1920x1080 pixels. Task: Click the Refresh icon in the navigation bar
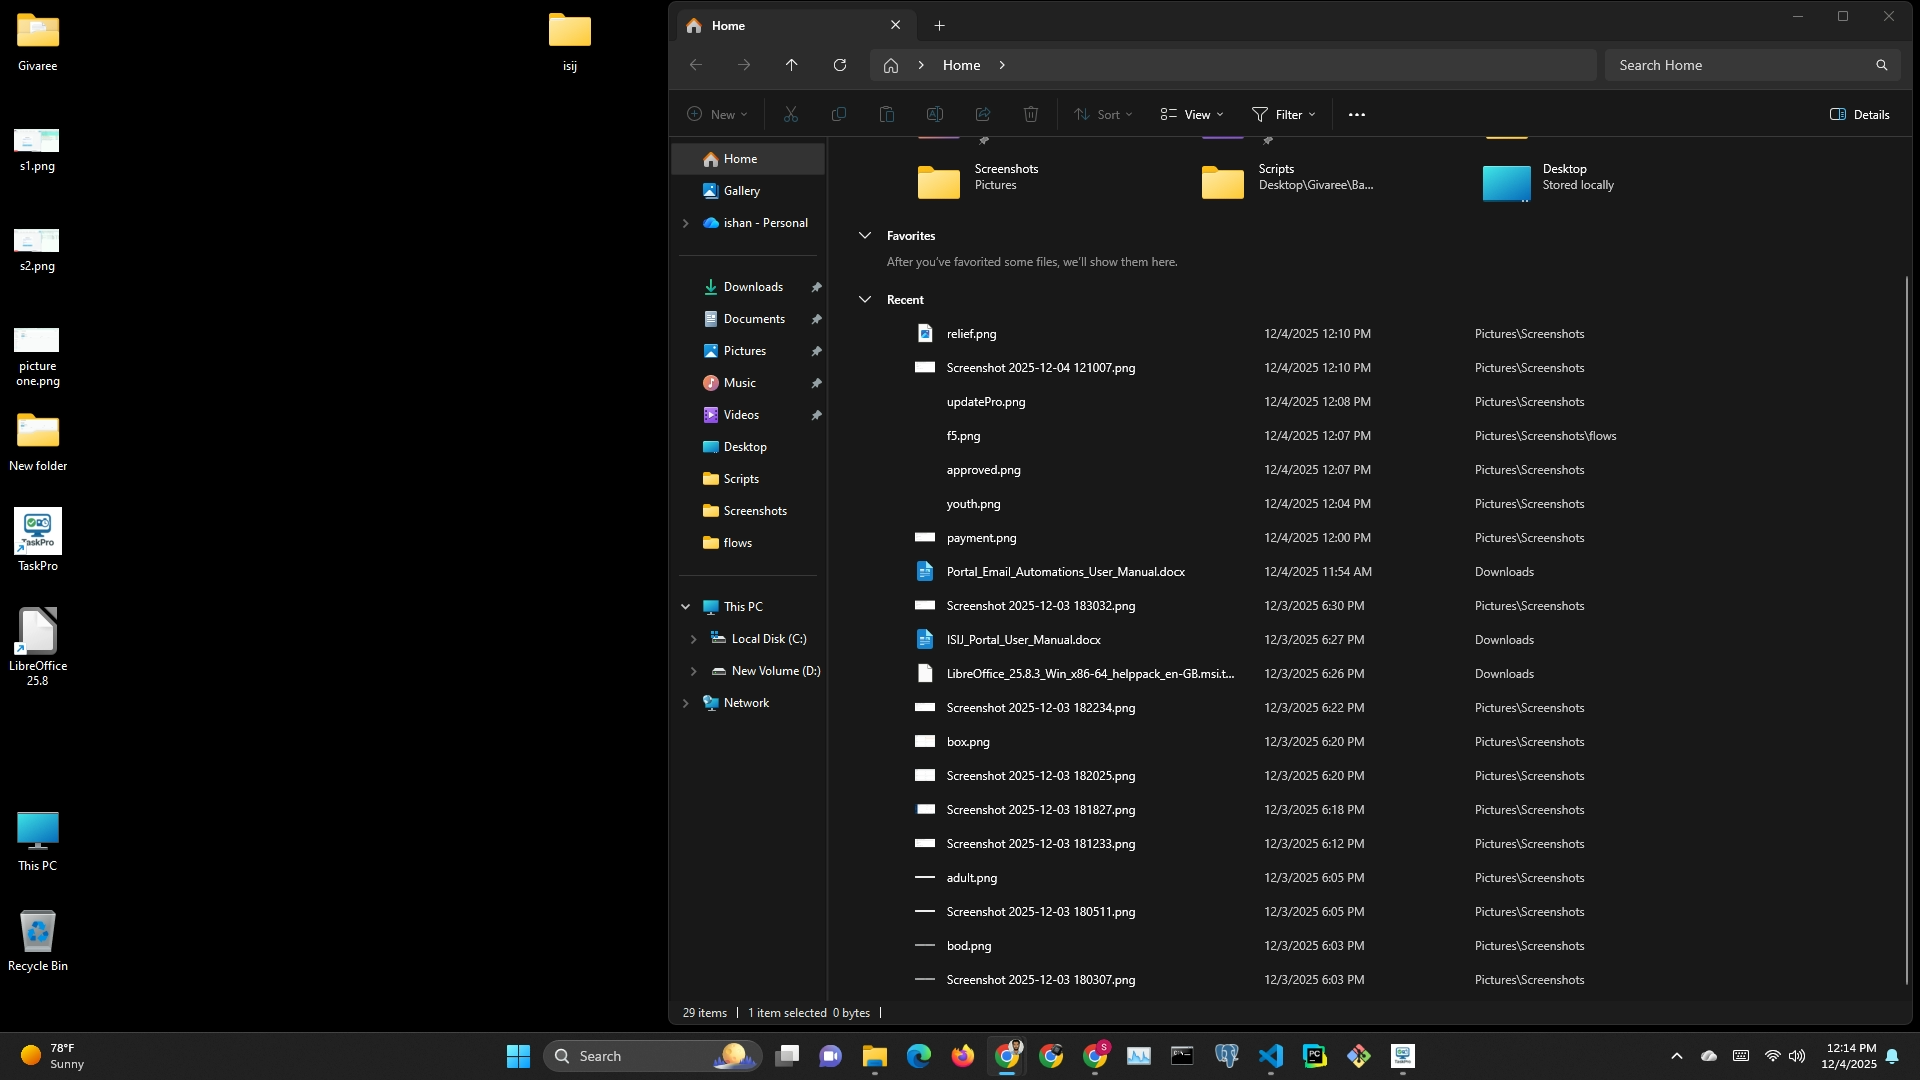pyautogui.click(x=840, y=65)
